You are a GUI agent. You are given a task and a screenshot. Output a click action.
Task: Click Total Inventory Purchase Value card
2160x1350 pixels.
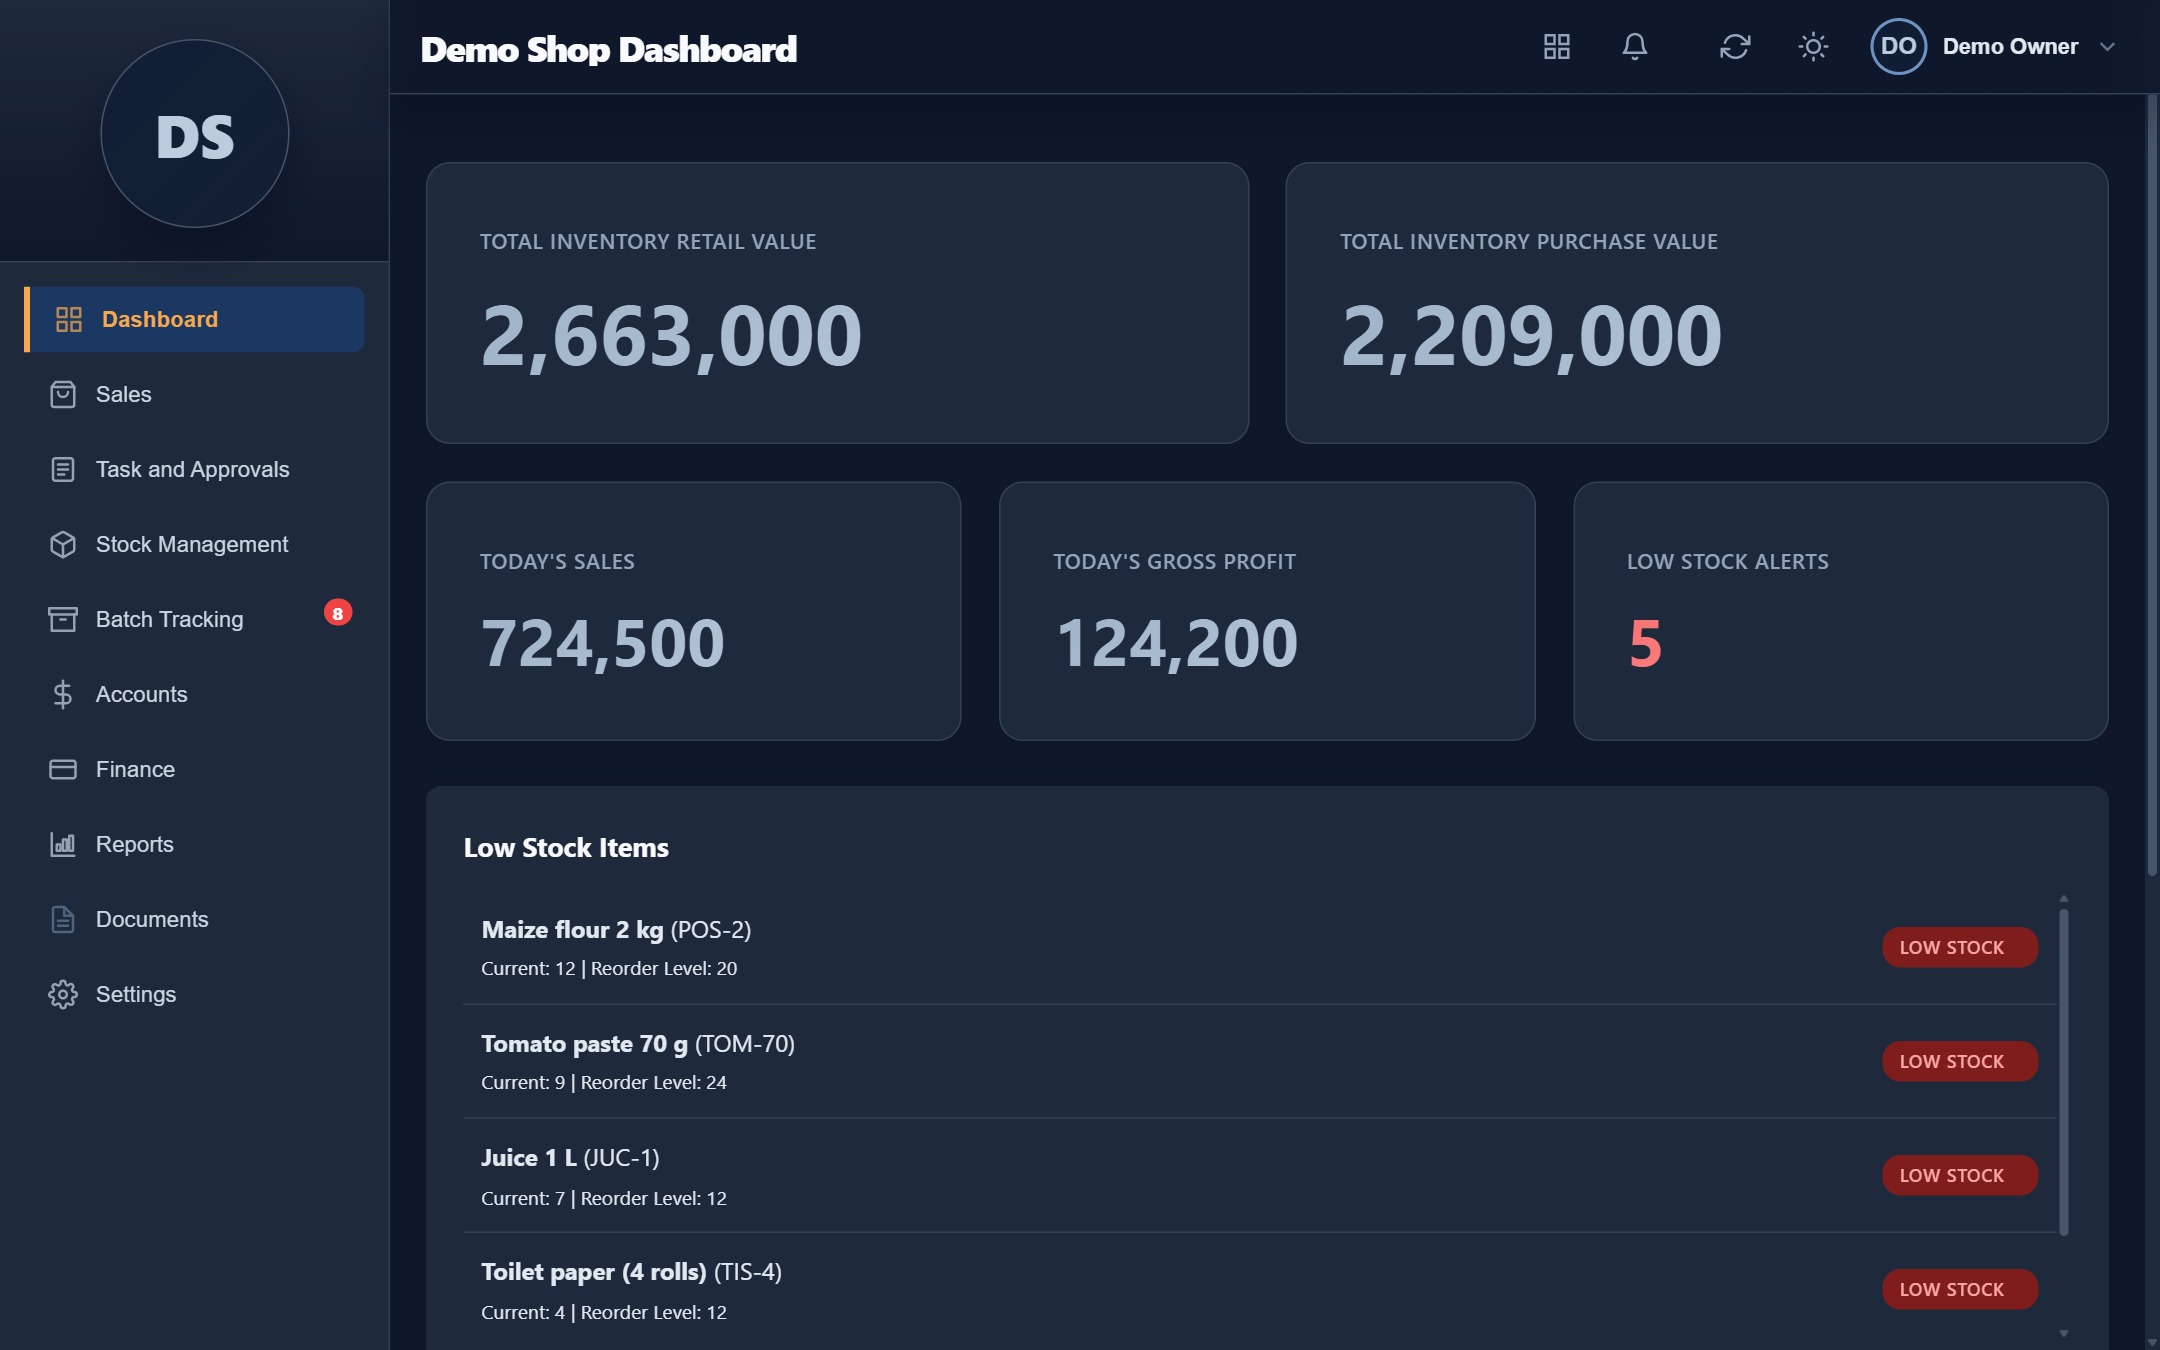click(x=1697, y=303)
